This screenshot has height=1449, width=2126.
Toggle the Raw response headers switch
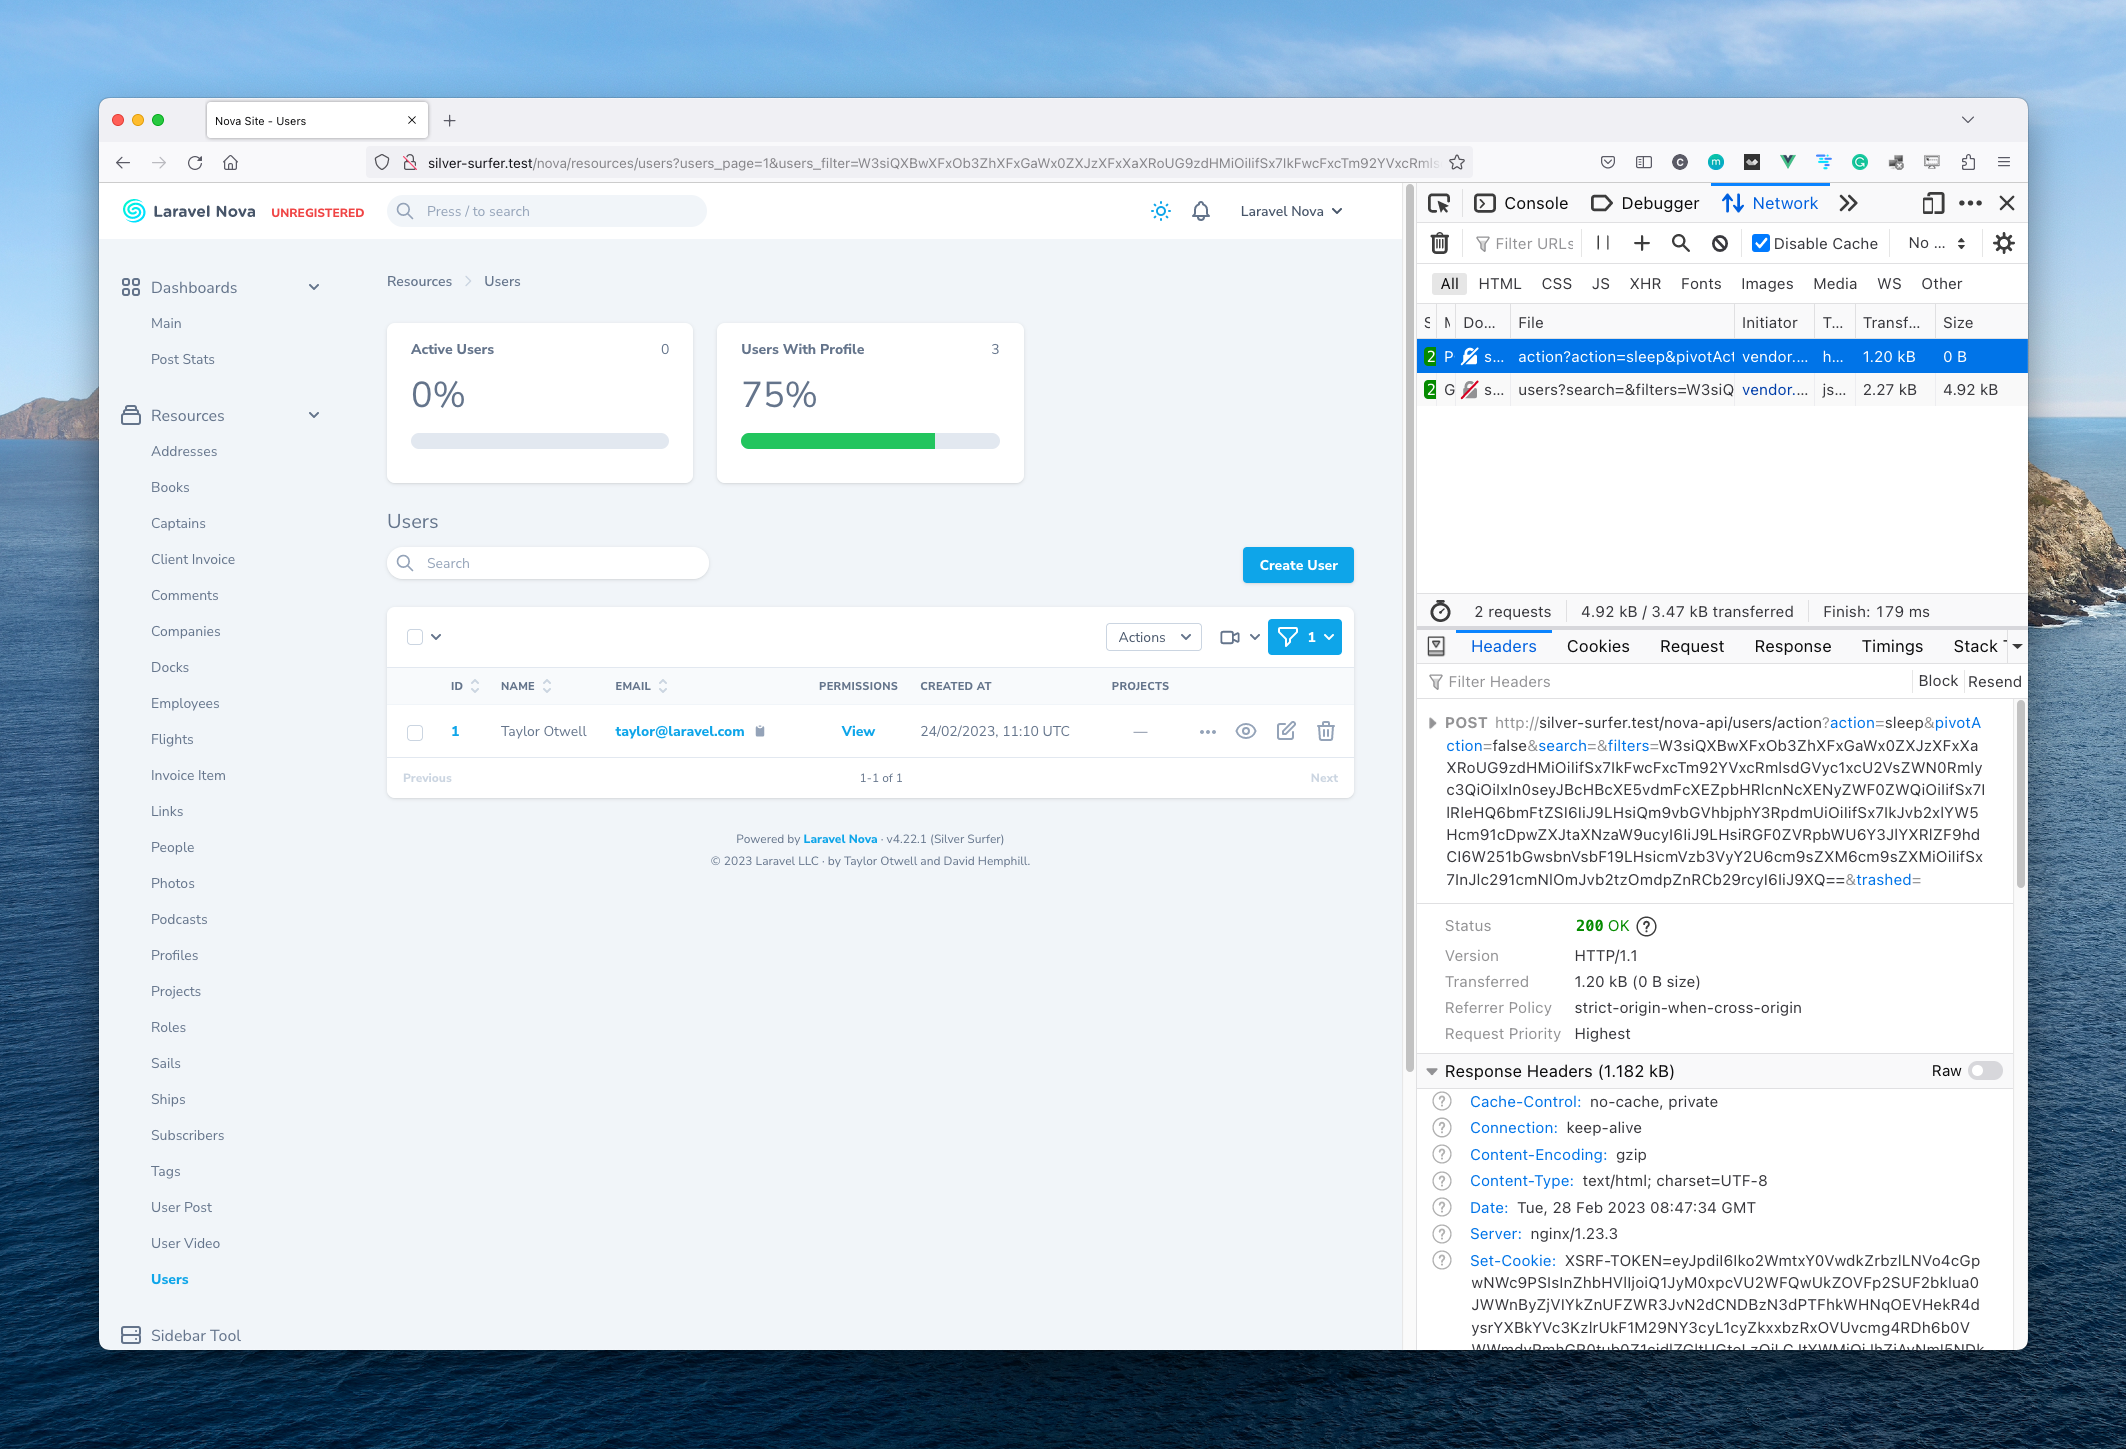tap(1985, 1071)
